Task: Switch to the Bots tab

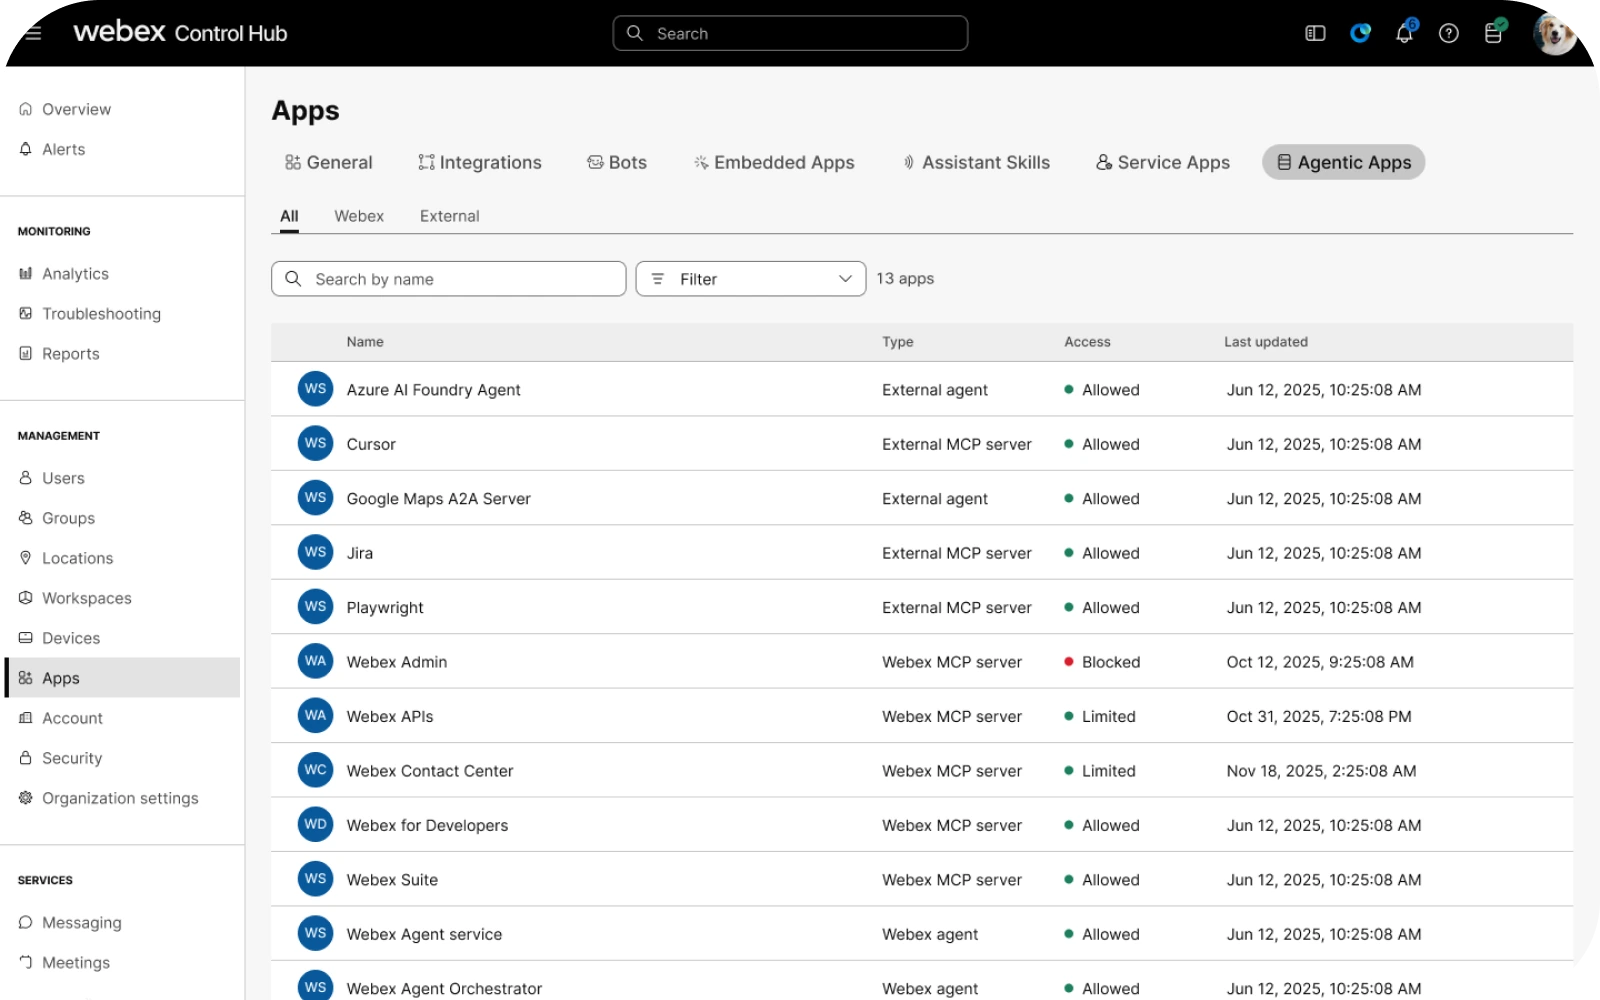Action: coord(617,162)
